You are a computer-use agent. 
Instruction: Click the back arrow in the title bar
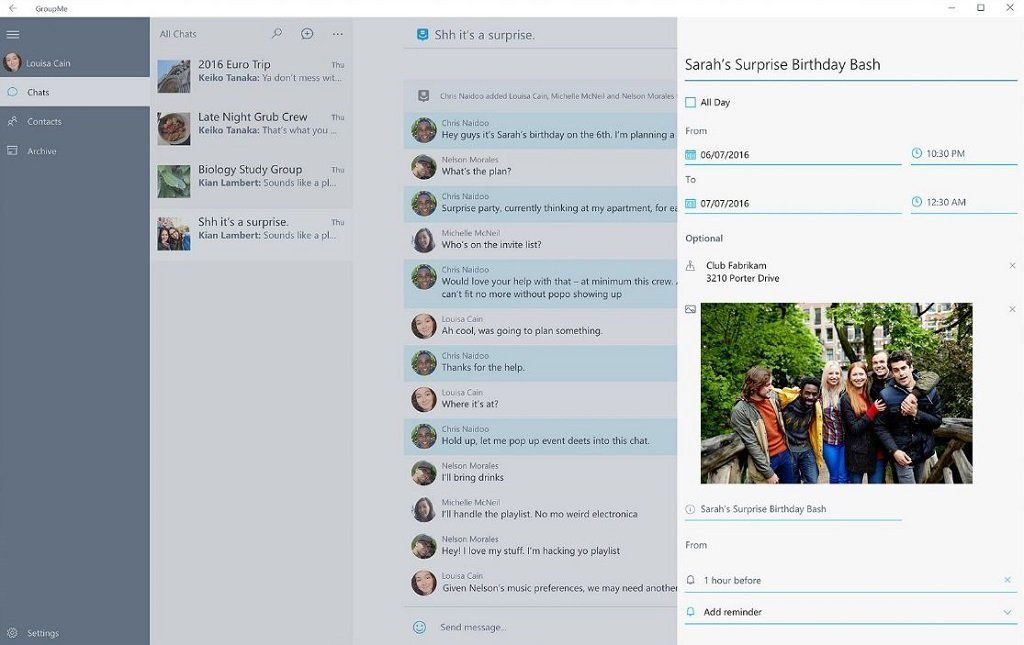(x=11, y=7)
